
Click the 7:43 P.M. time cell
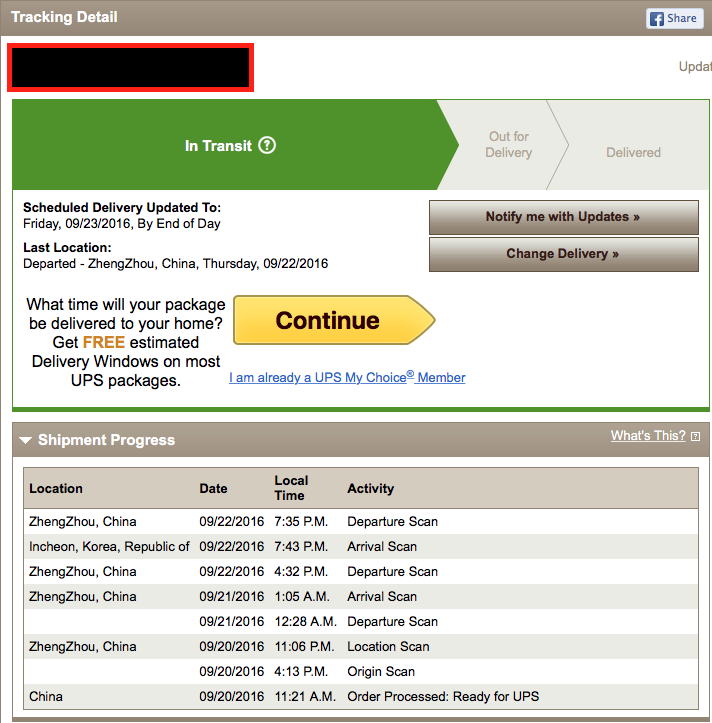[301, 546]
